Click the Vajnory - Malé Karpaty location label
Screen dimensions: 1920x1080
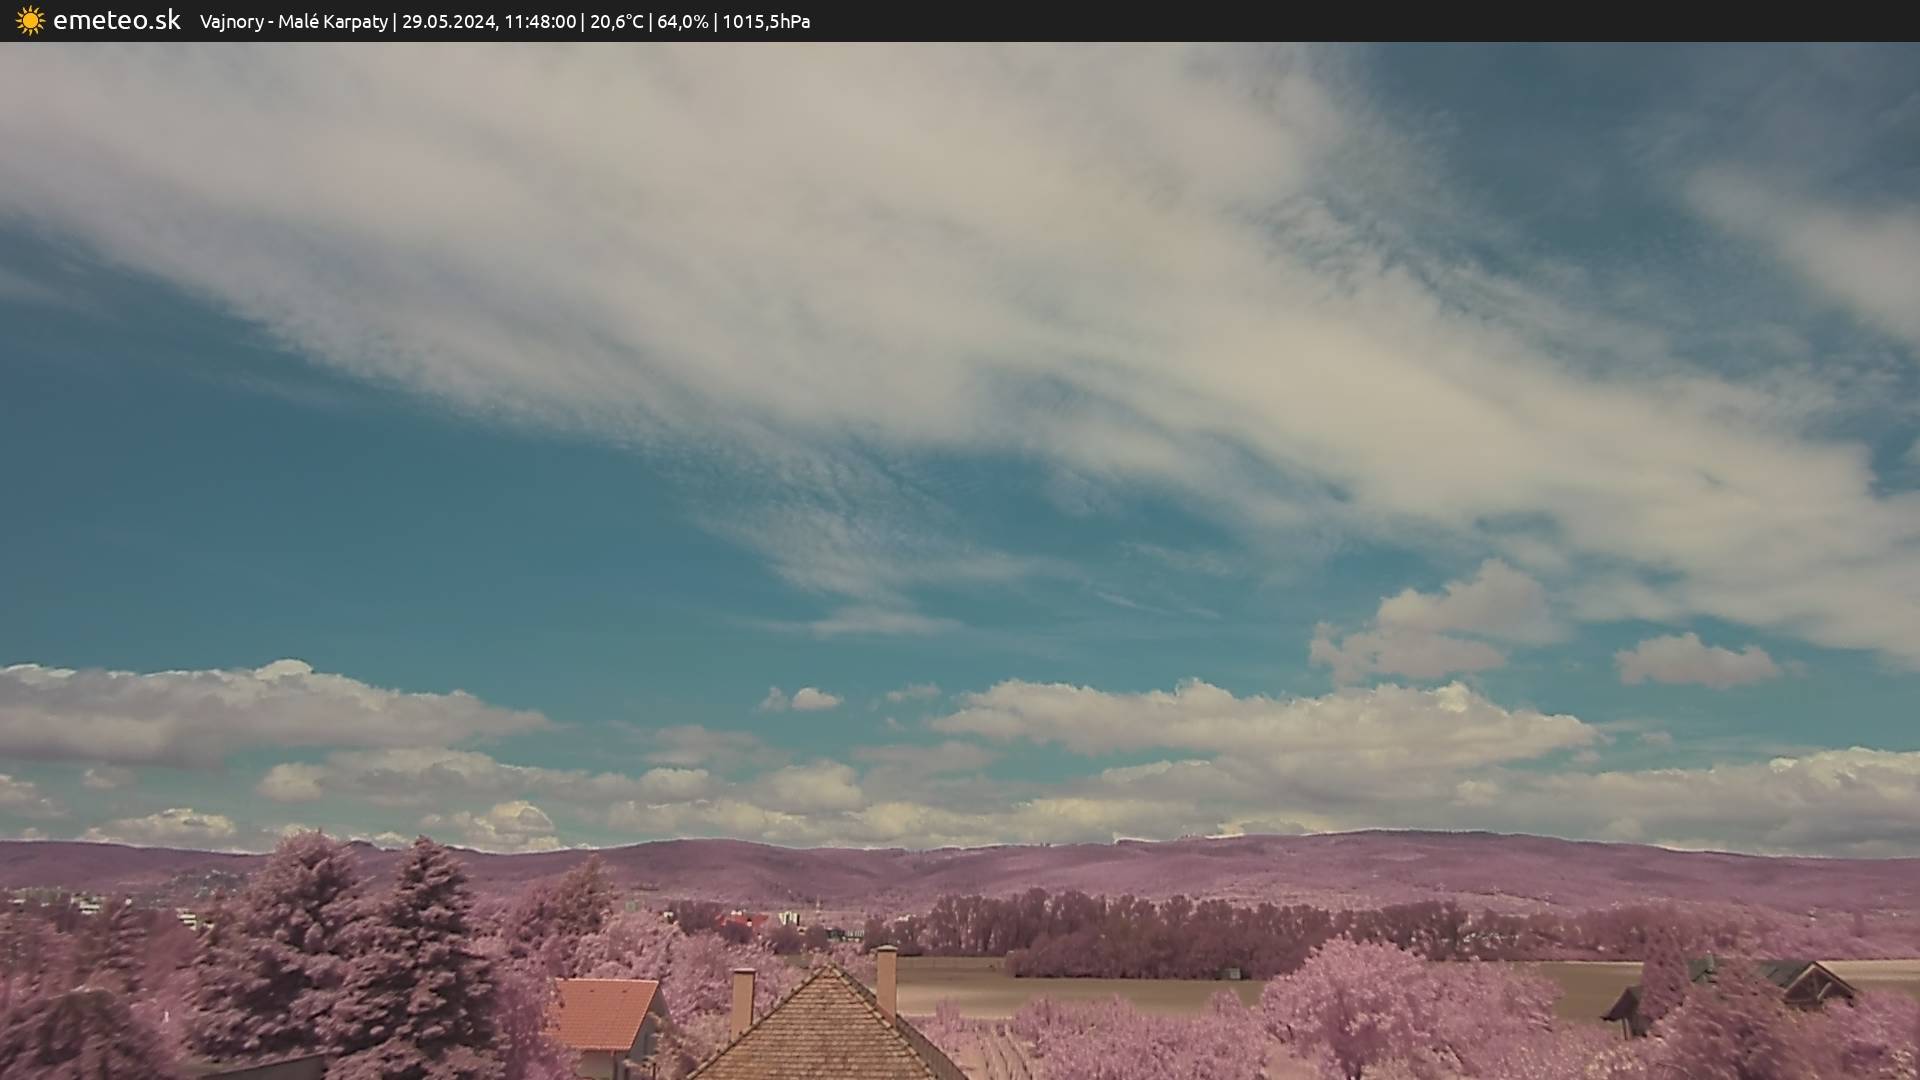(293, 22)
